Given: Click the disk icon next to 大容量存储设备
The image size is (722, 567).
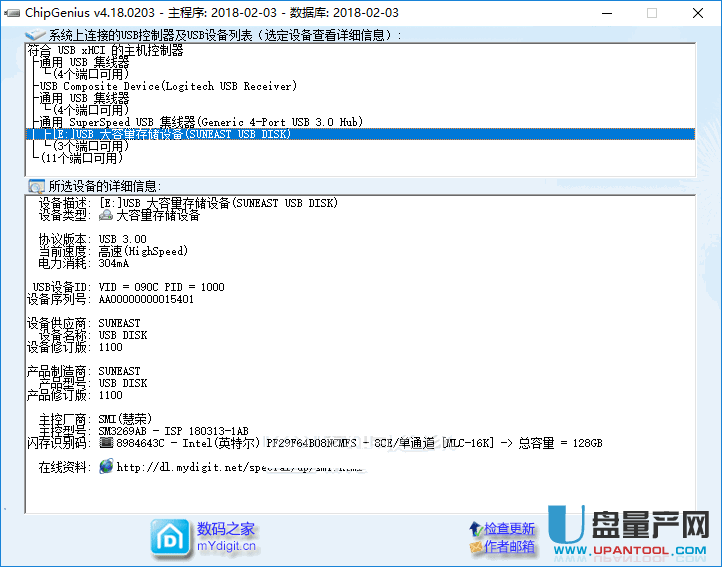Looking at the screenshot, I should point(106,215).
